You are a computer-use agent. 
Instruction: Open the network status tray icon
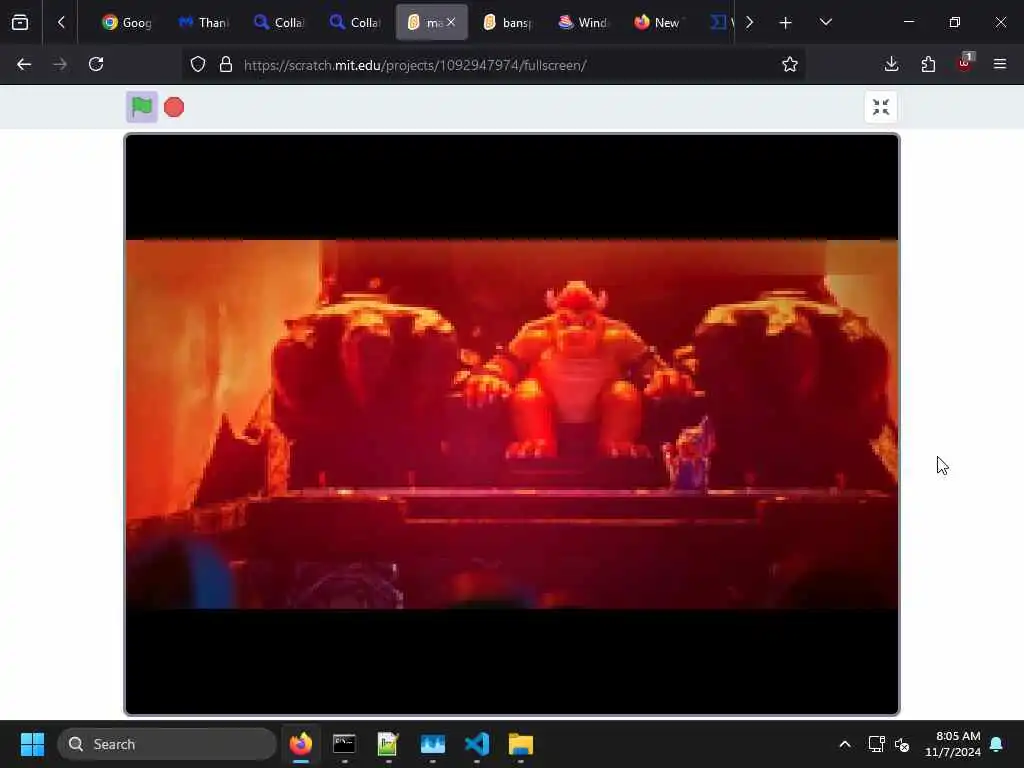(x=876, y=744)
